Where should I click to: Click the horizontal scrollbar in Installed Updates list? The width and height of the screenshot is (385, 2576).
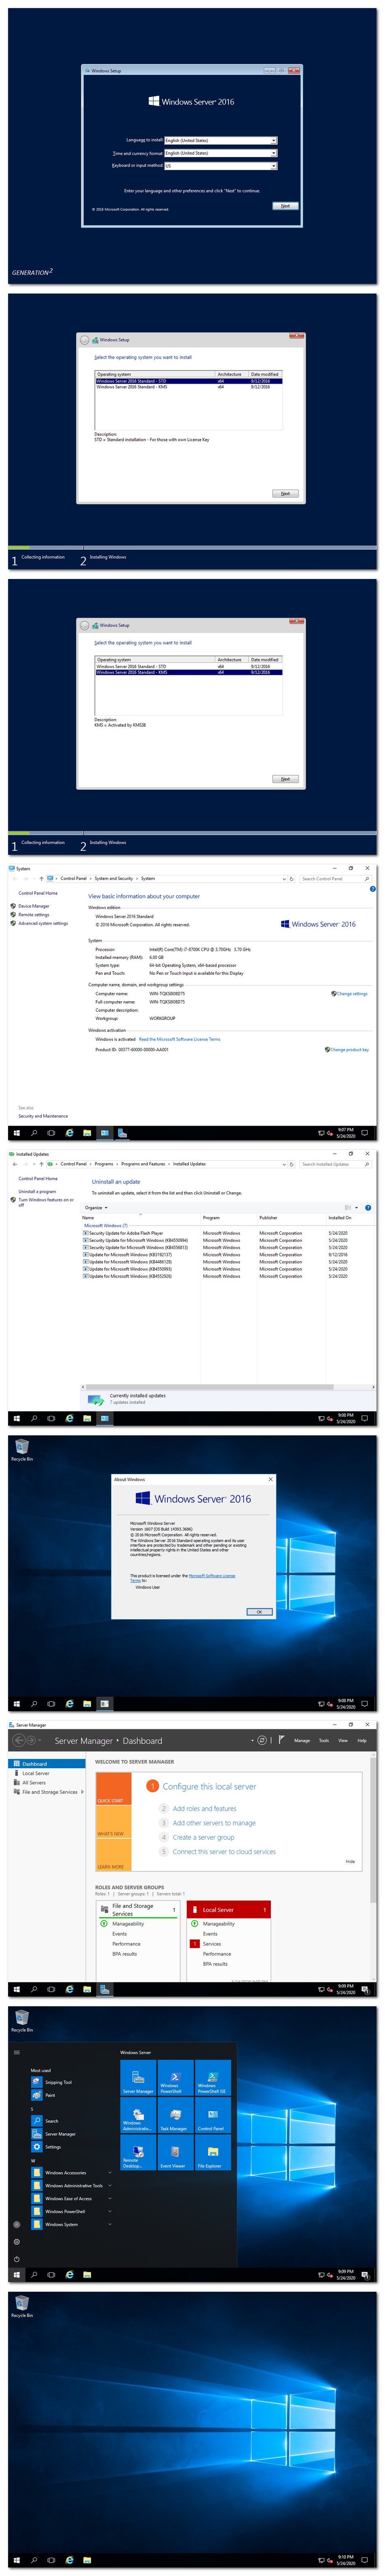pyautogui.click(x=209, y=1387)
